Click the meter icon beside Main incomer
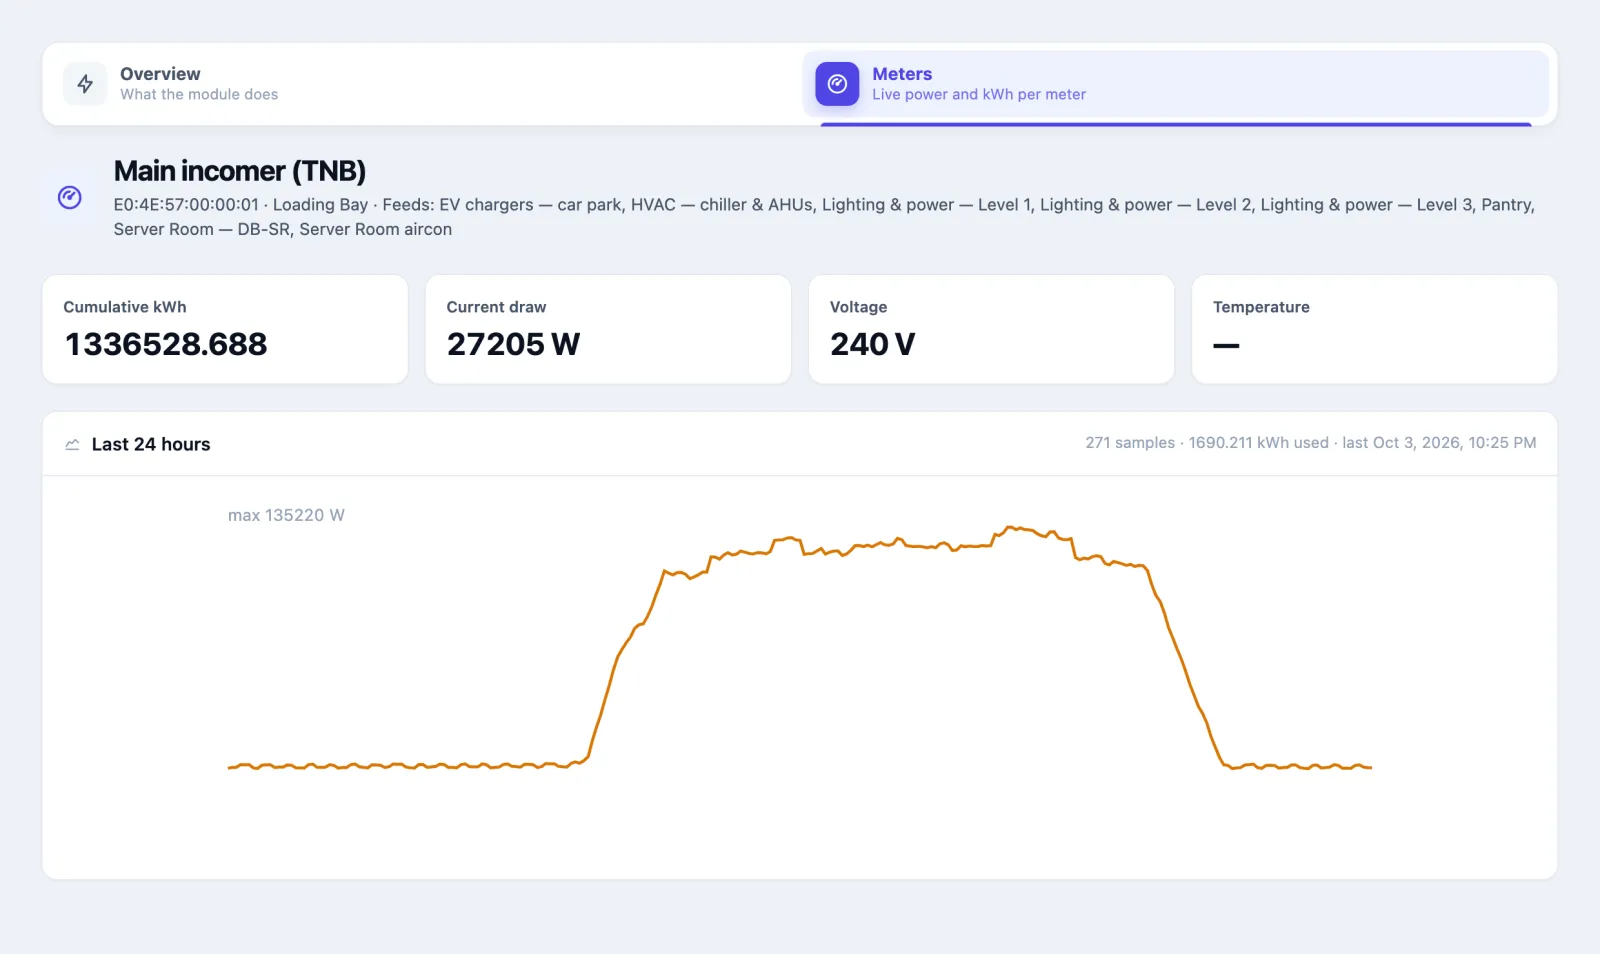1600x954 pixels. coord(70,197)
